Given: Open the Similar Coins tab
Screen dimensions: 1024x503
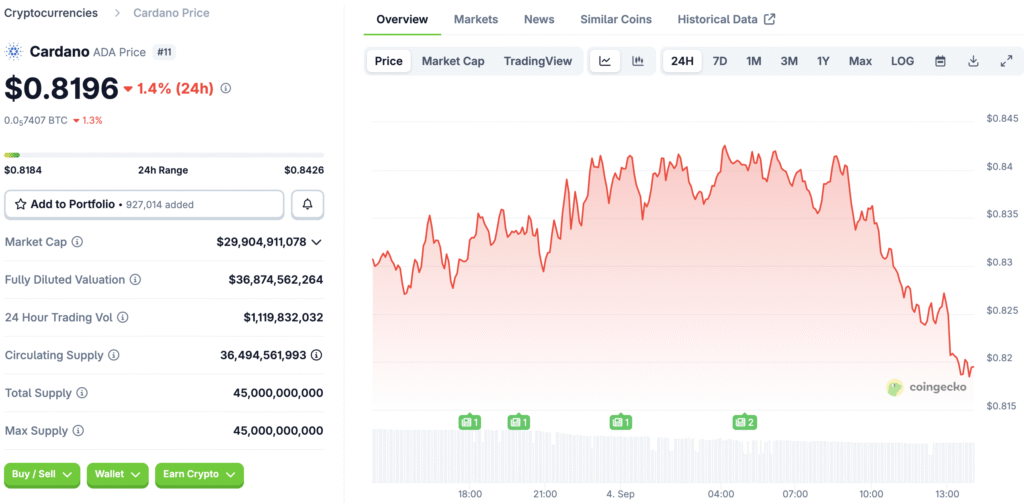Looking at the screenshot, I should point(616,19).
